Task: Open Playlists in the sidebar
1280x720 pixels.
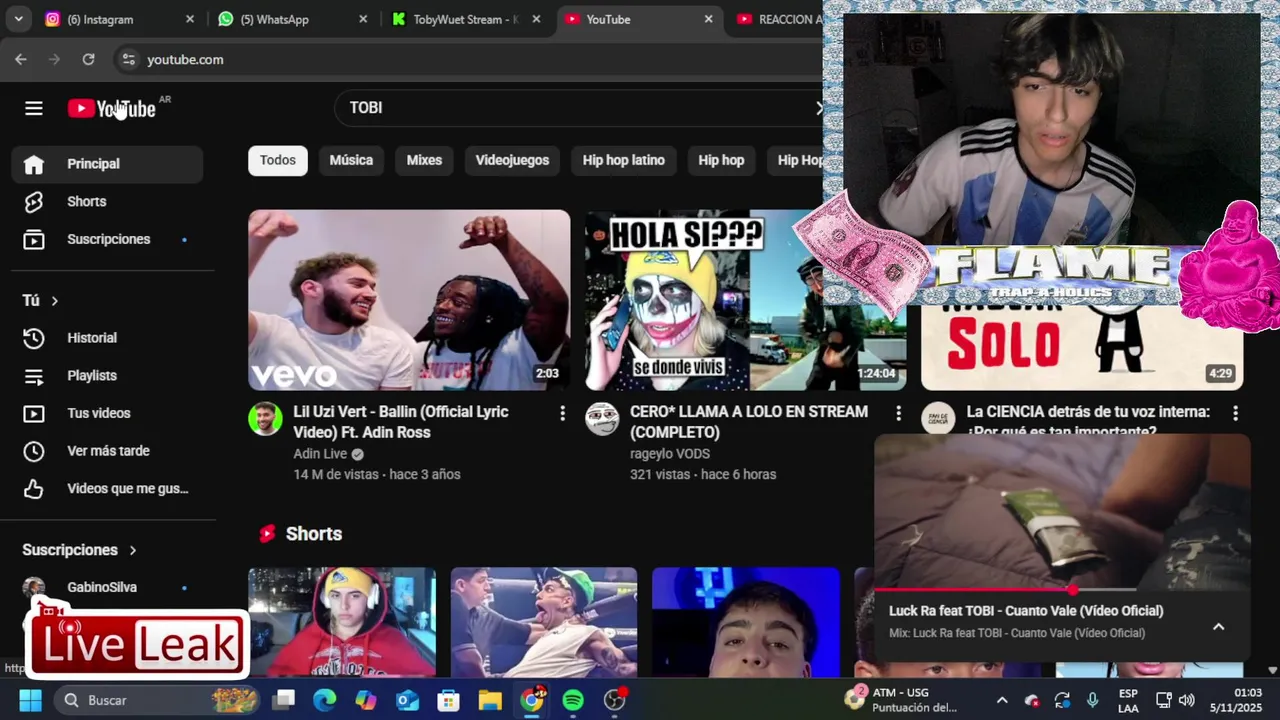Action: coord(107,376)
